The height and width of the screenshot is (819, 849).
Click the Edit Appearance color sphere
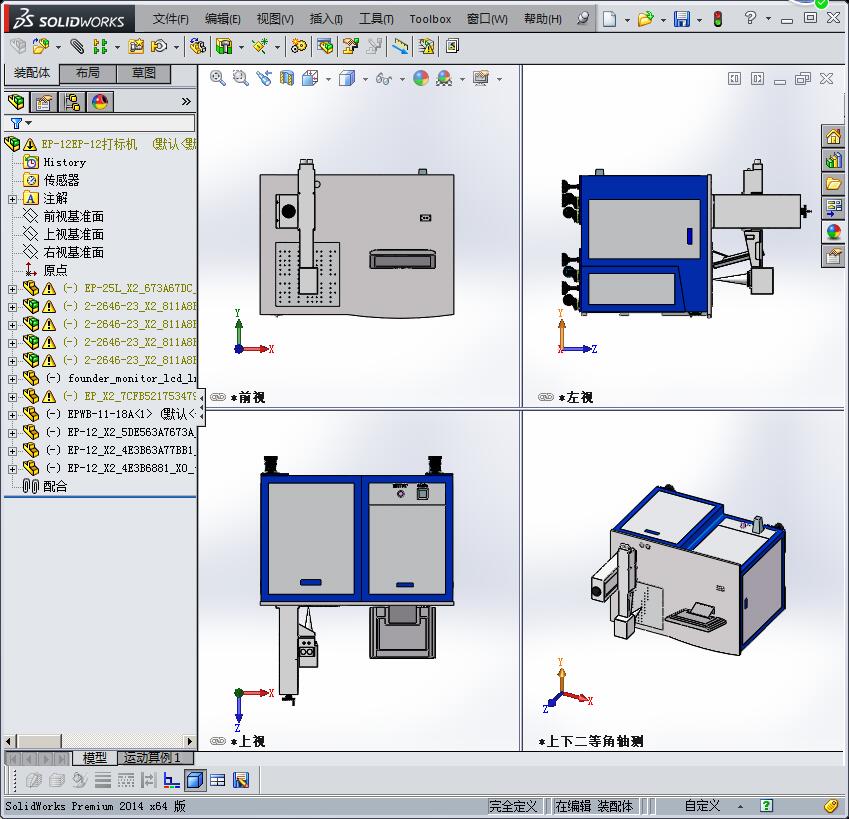[421, 79]
